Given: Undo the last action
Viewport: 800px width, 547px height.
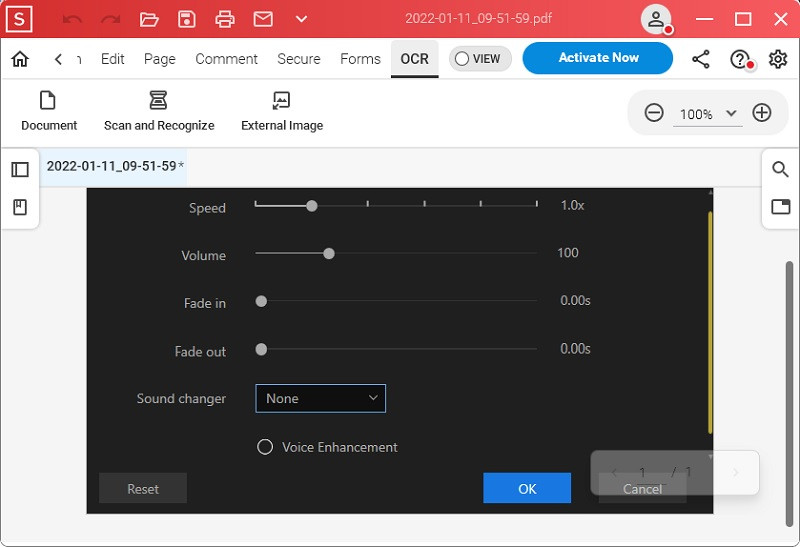Looking at the screenshot, I should tap(72, 19).
